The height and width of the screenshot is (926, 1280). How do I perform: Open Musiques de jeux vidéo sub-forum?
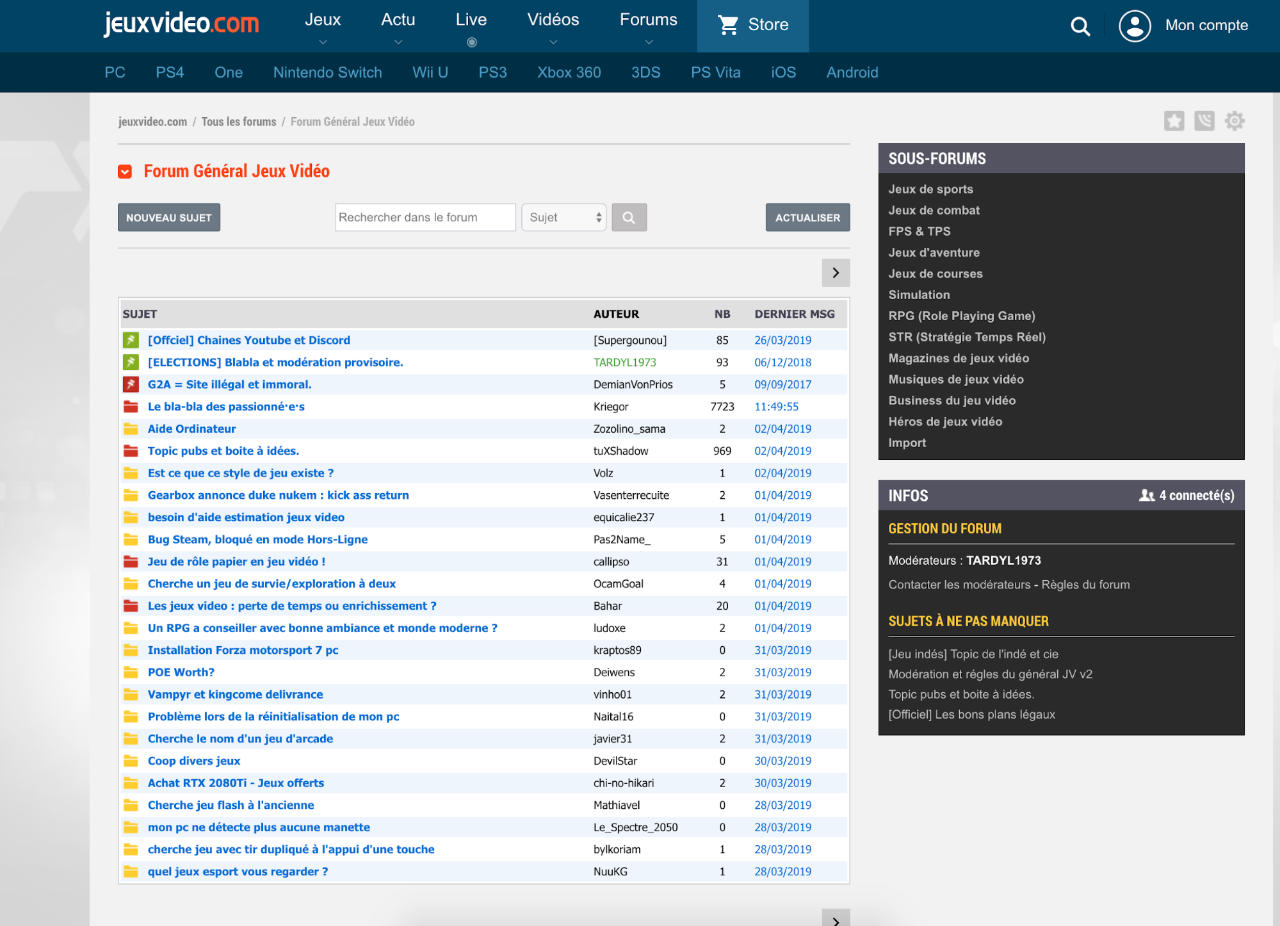pyautogui.click(x=956, y=379)
